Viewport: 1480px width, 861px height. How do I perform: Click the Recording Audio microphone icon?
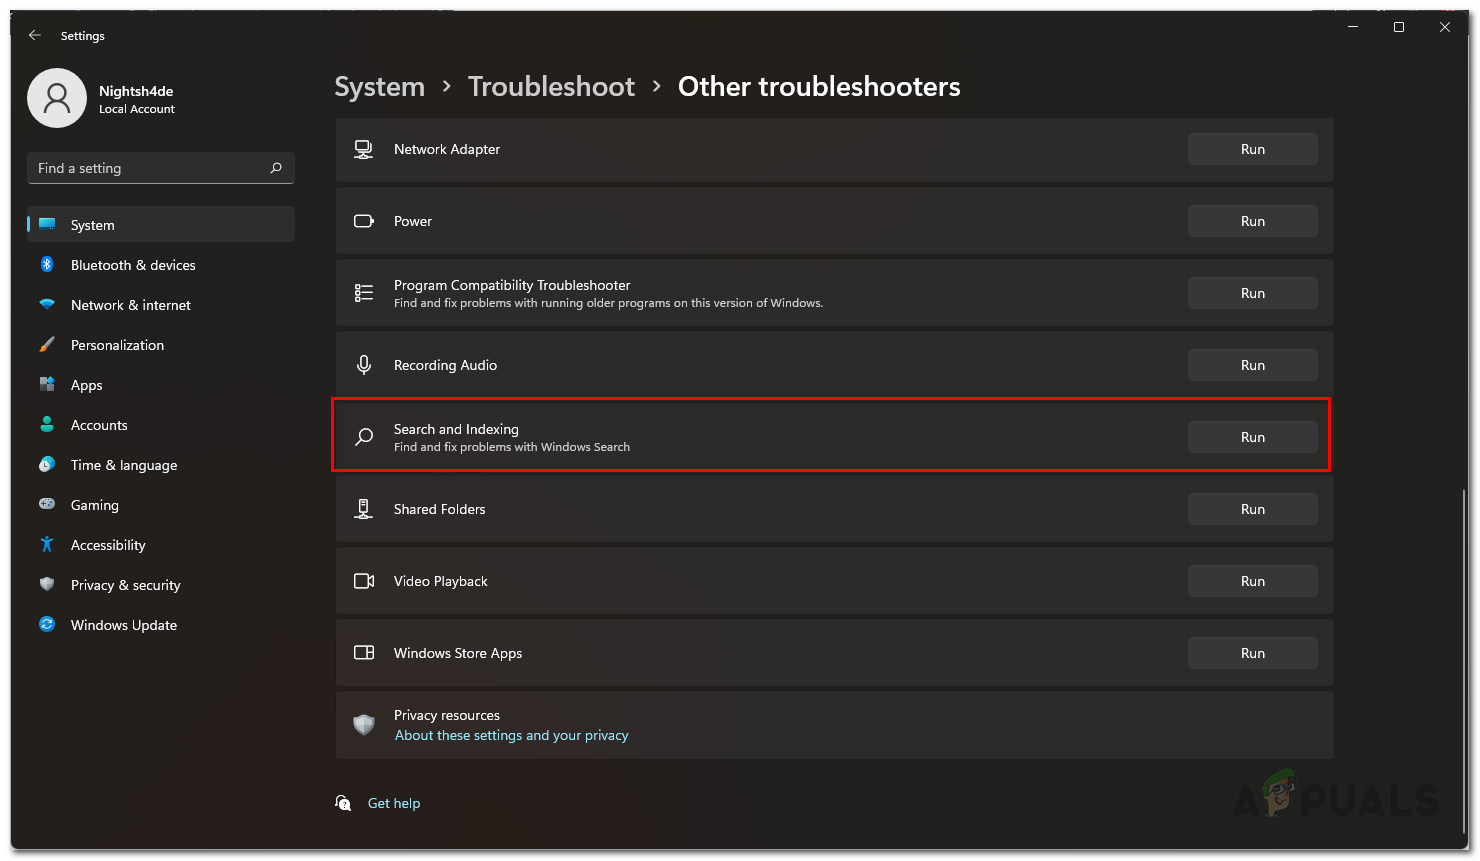tap(364, 365)
